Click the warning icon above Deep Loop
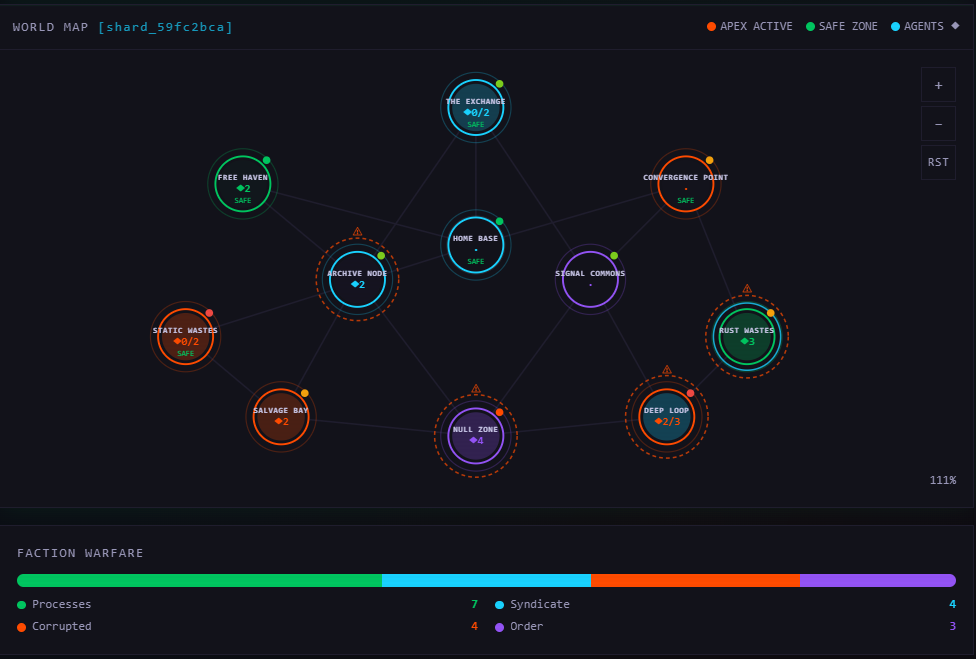 (667, 371)
